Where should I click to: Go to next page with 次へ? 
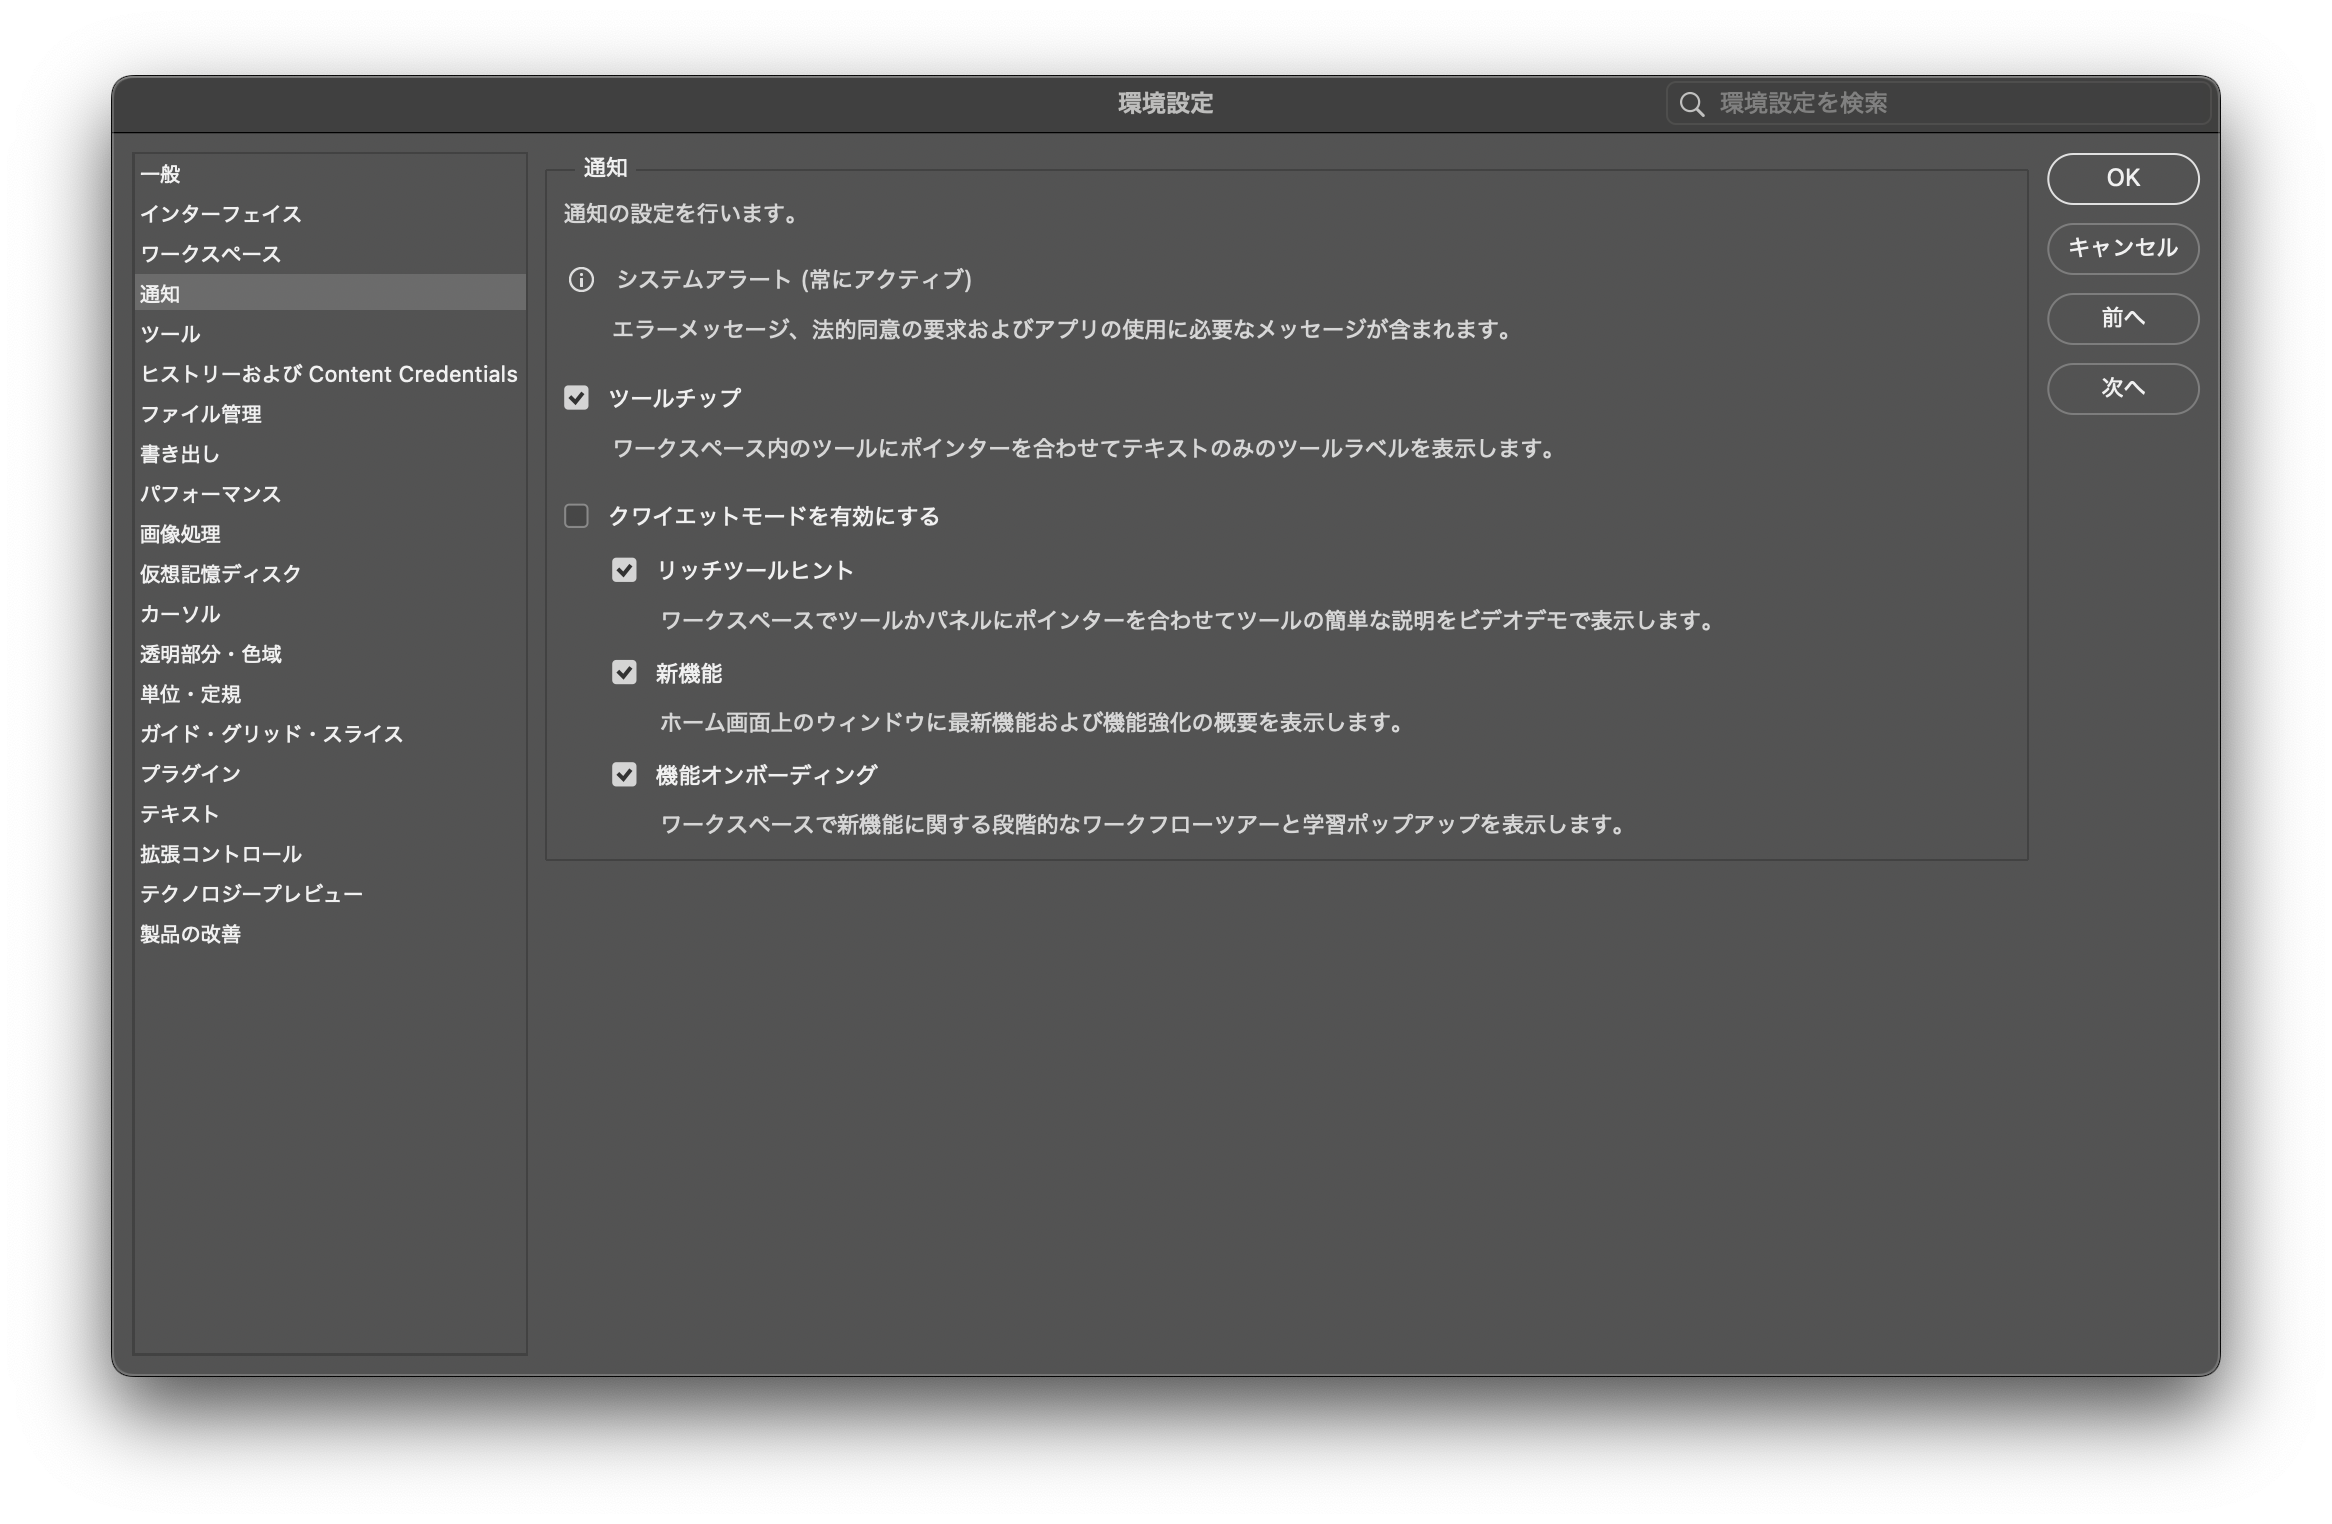tap(2122, 388)
